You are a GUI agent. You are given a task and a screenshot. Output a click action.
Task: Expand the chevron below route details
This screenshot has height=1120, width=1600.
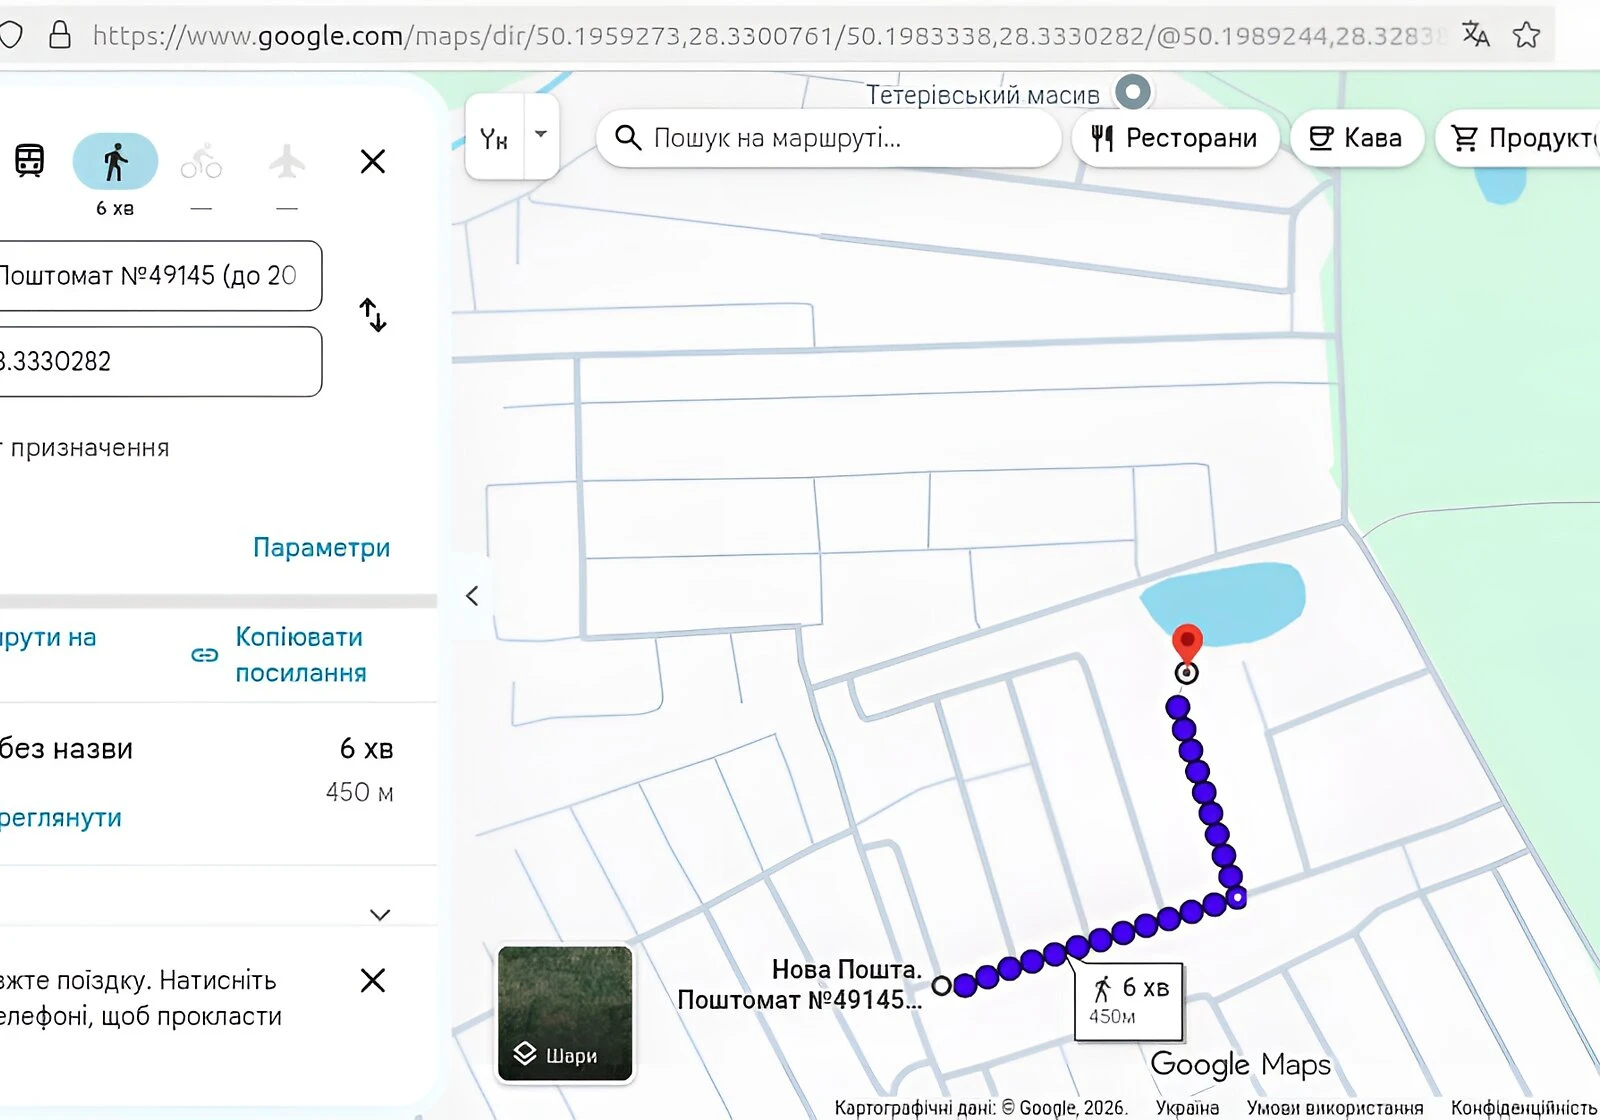pos(380,915)
